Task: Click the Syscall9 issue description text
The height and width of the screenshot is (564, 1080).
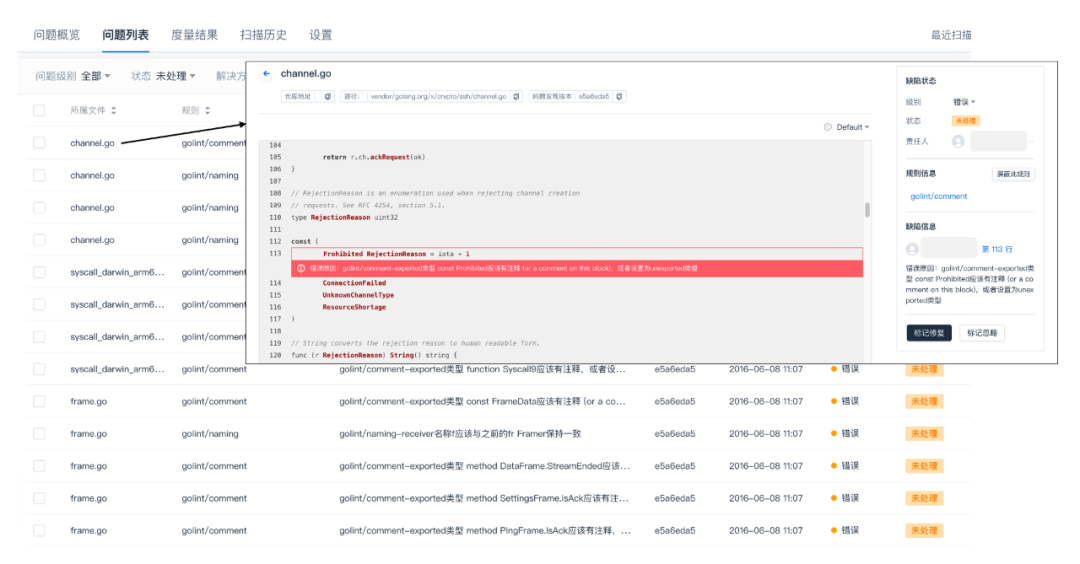Action: [x=481, y=369]
